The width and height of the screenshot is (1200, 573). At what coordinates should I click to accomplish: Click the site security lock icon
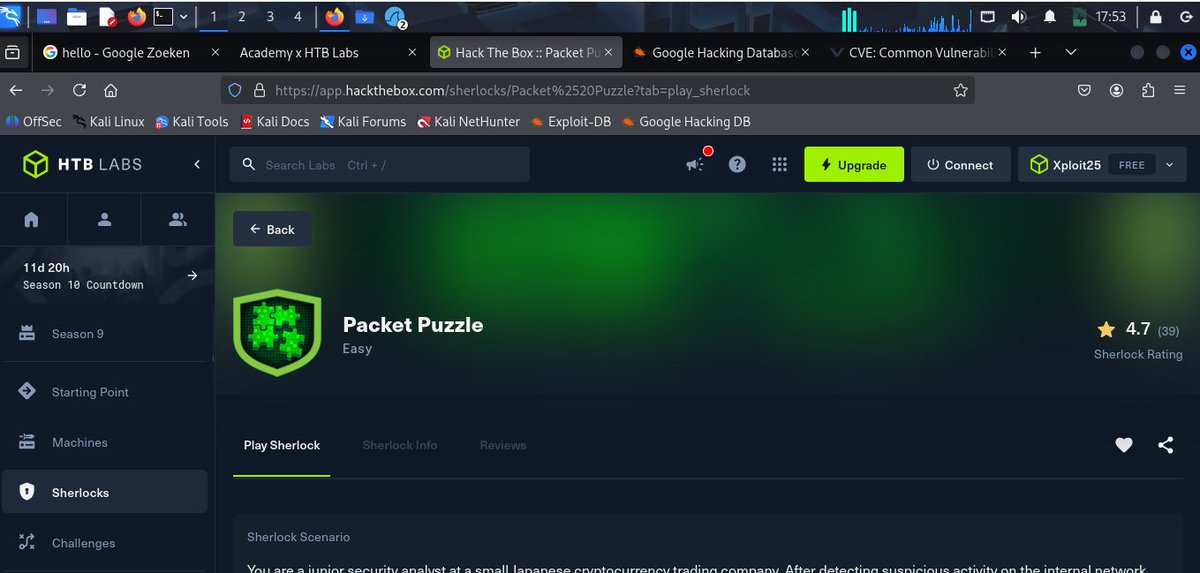[259, 90]
